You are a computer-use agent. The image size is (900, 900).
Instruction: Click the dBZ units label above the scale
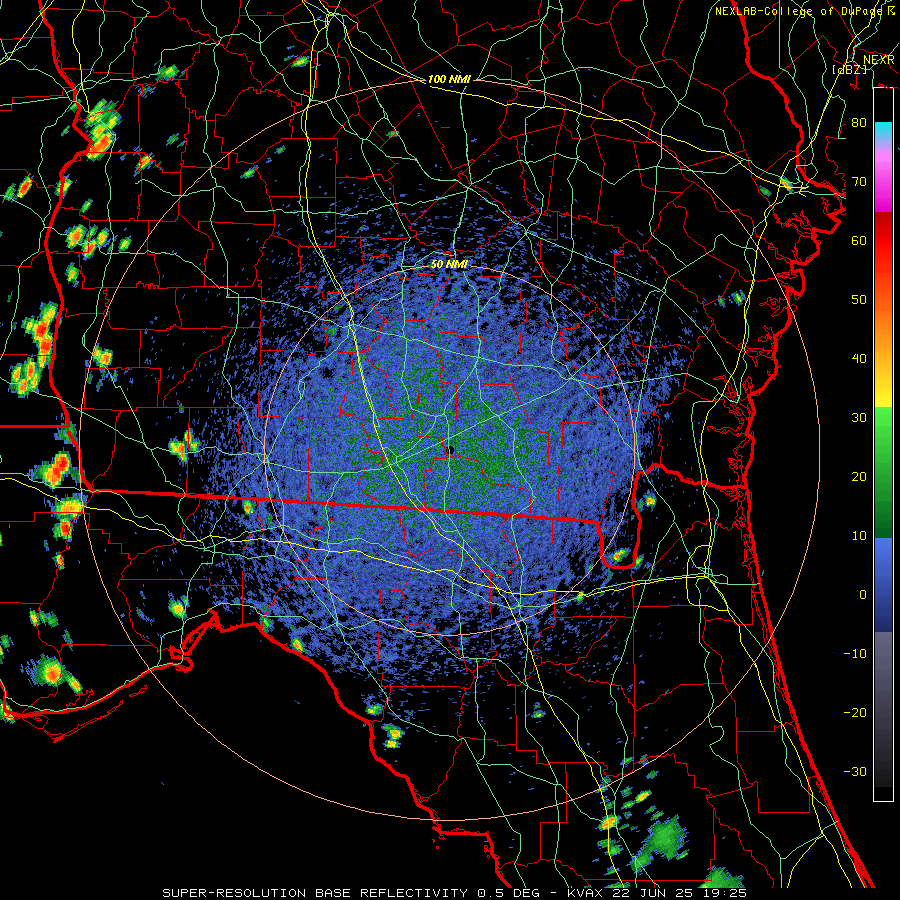(849, 70)
